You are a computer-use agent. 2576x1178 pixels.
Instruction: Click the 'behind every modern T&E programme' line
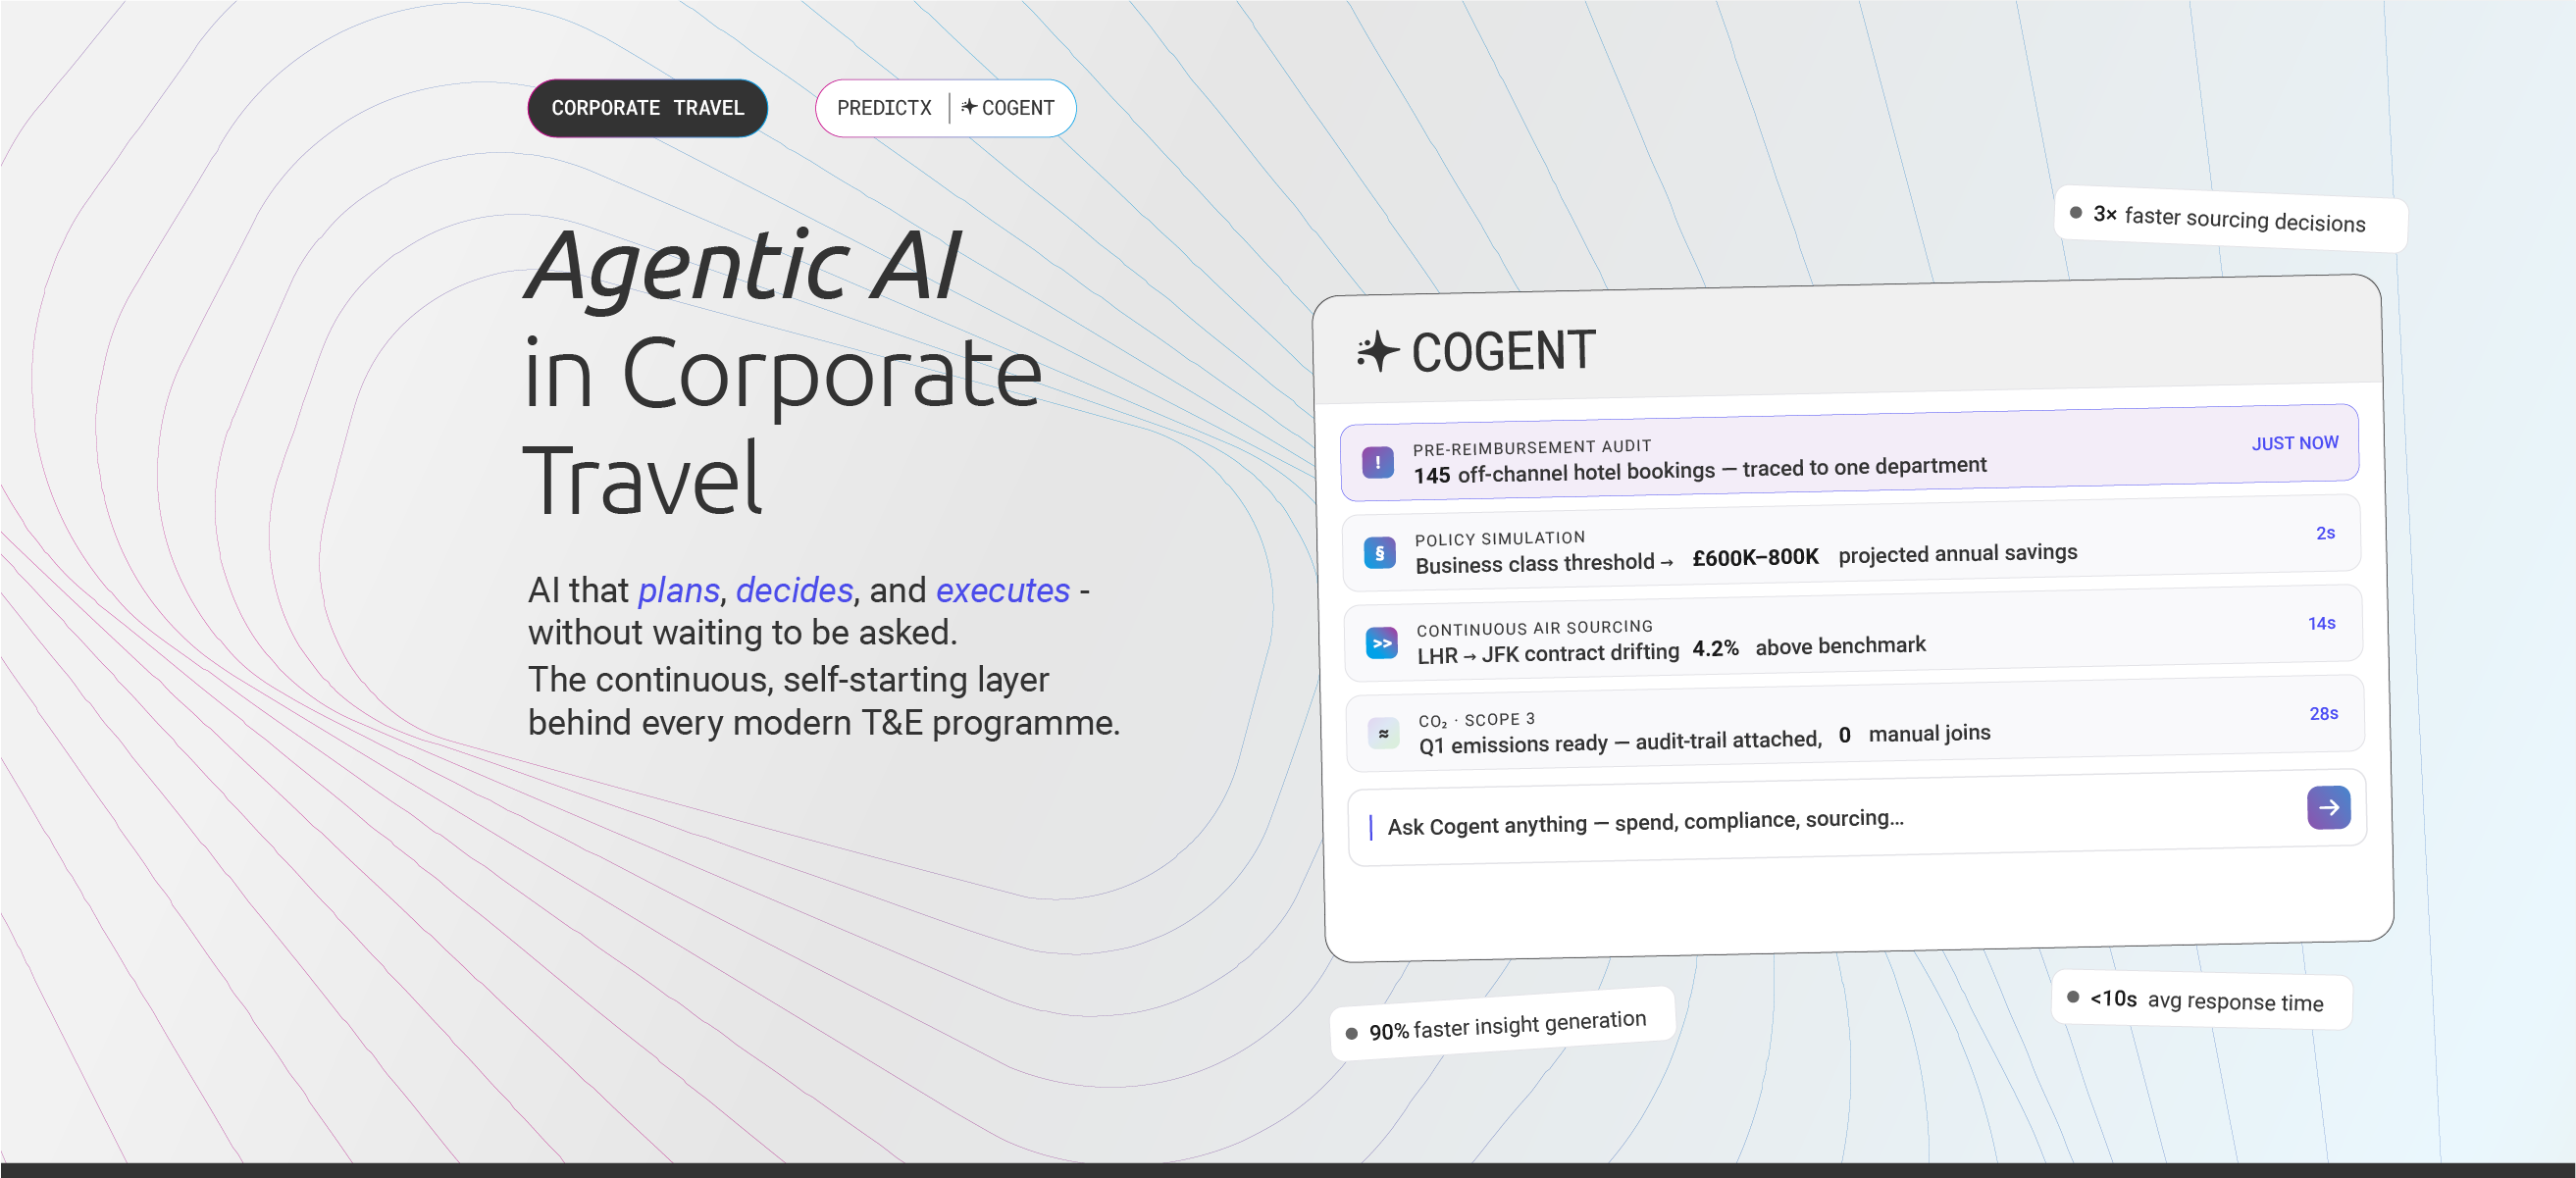click(824, 723)
